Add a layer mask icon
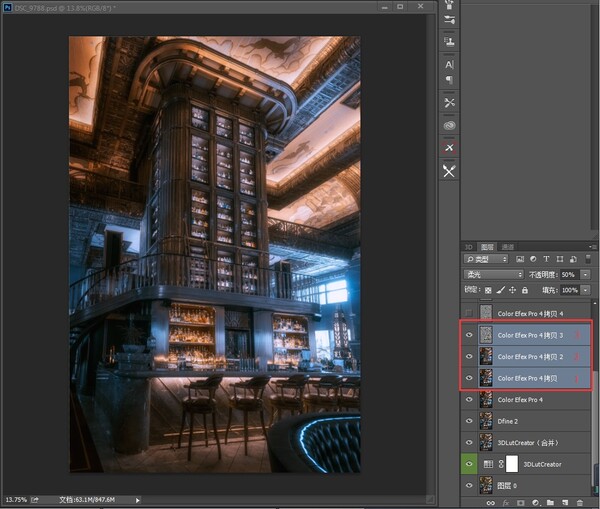The image size is (600, 509). click(520, 503)
